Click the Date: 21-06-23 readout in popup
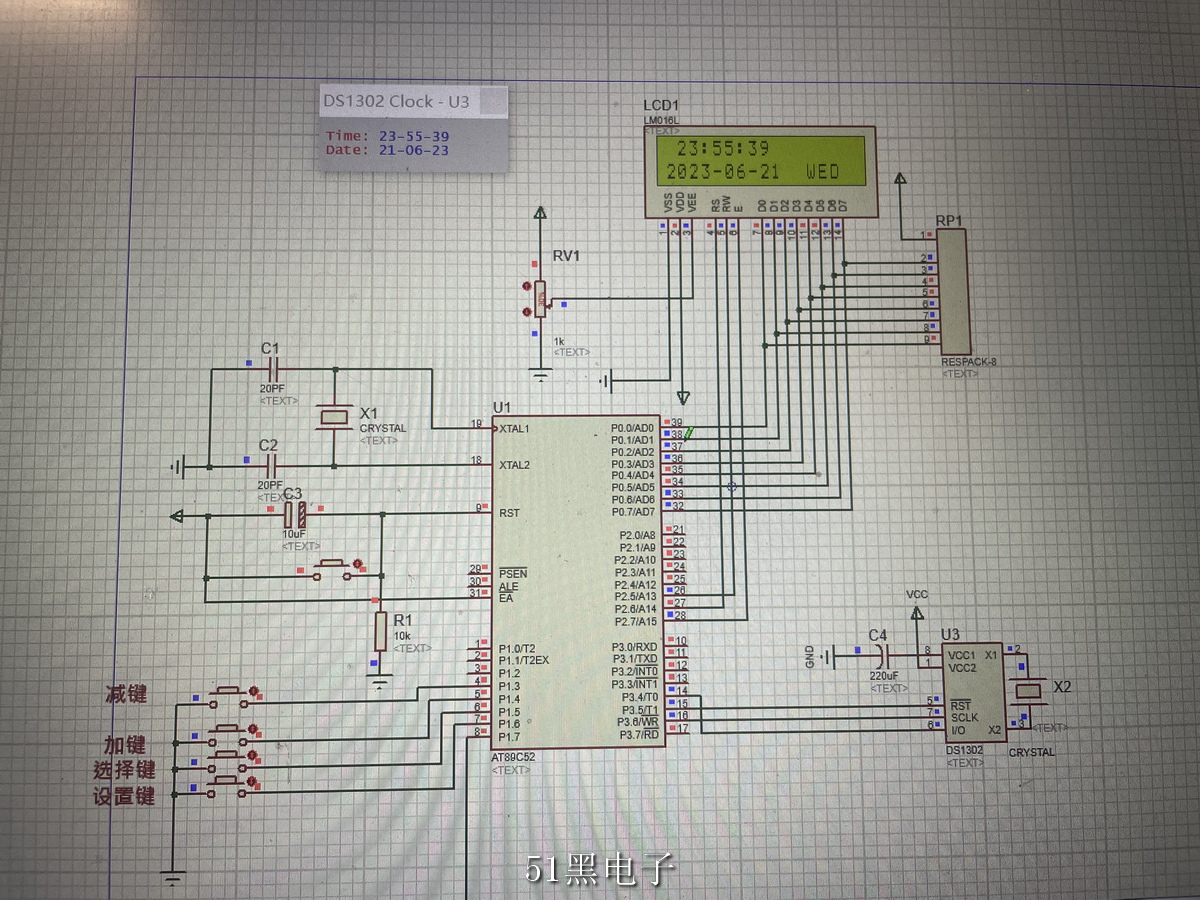The height and width of the screenshot is (900, 1200). coord(388,150)
